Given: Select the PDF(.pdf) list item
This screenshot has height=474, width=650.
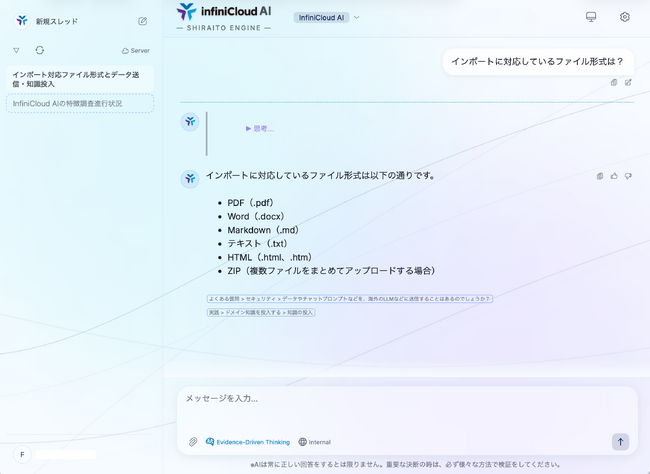Looking at the screenshot, I should (250, 203).
